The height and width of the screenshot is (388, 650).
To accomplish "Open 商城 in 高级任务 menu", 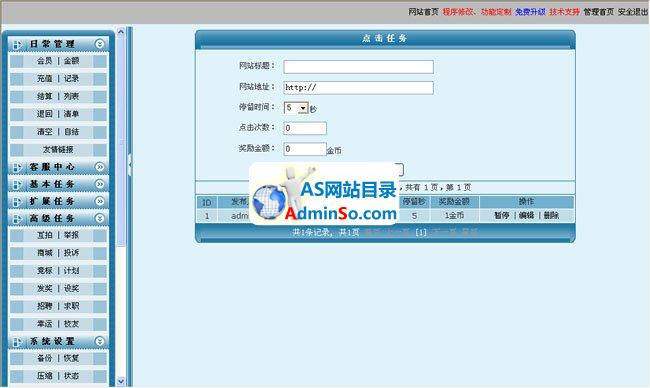I will pos(45,253).
